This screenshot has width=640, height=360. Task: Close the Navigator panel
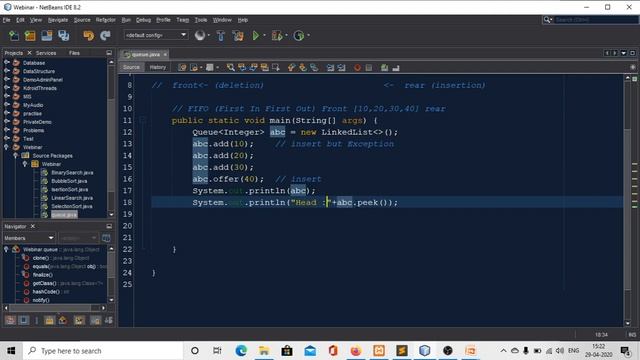click(33, 226)
